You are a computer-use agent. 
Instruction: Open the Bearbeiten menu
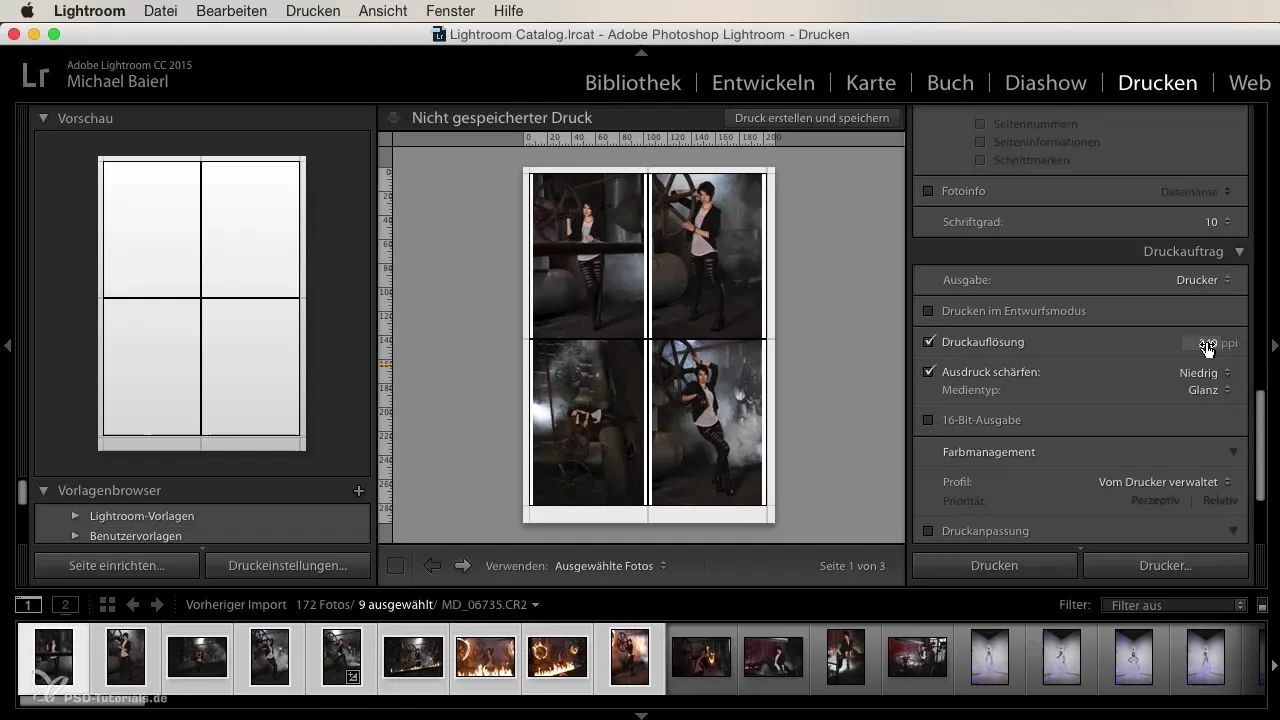232,11
